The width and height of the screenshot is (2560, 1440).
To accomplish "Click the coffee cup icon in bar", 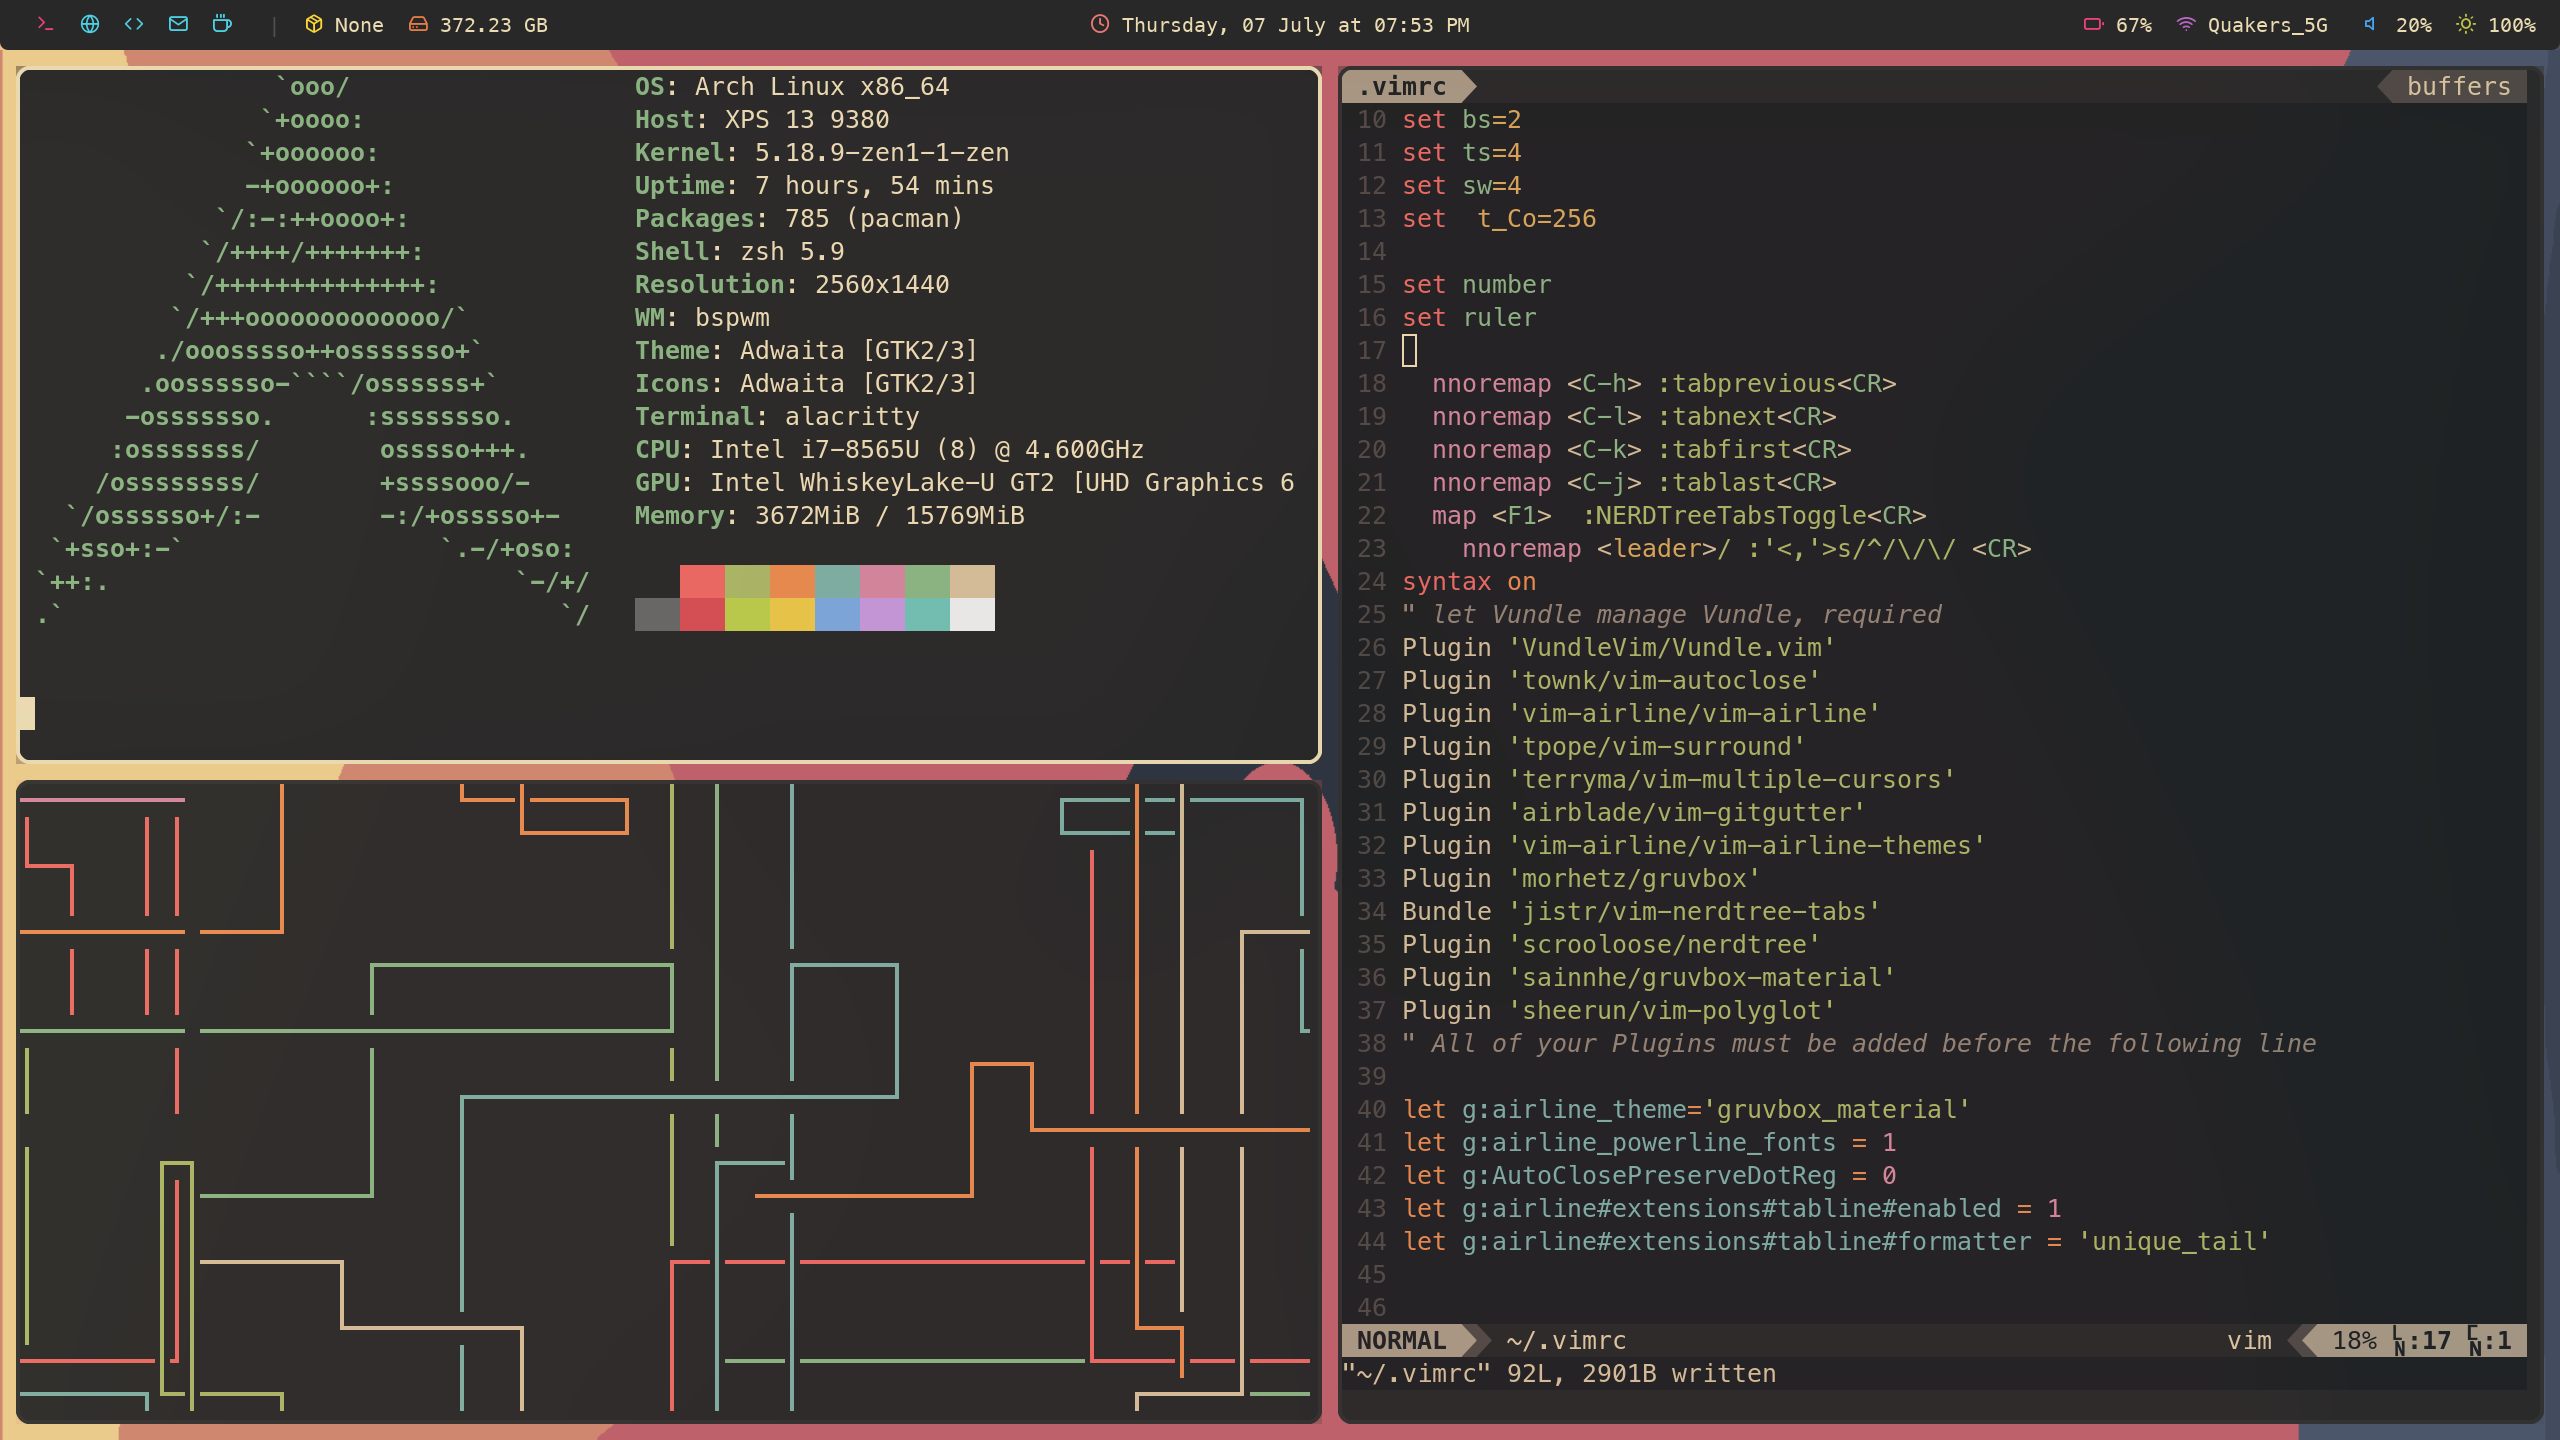I will [x=222, y=24].
